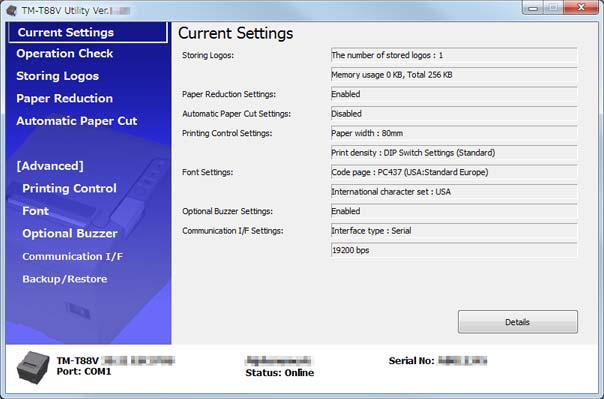
Task: Click Automatic Paper Cut Disabled field
Action: [x=454, y=114]
